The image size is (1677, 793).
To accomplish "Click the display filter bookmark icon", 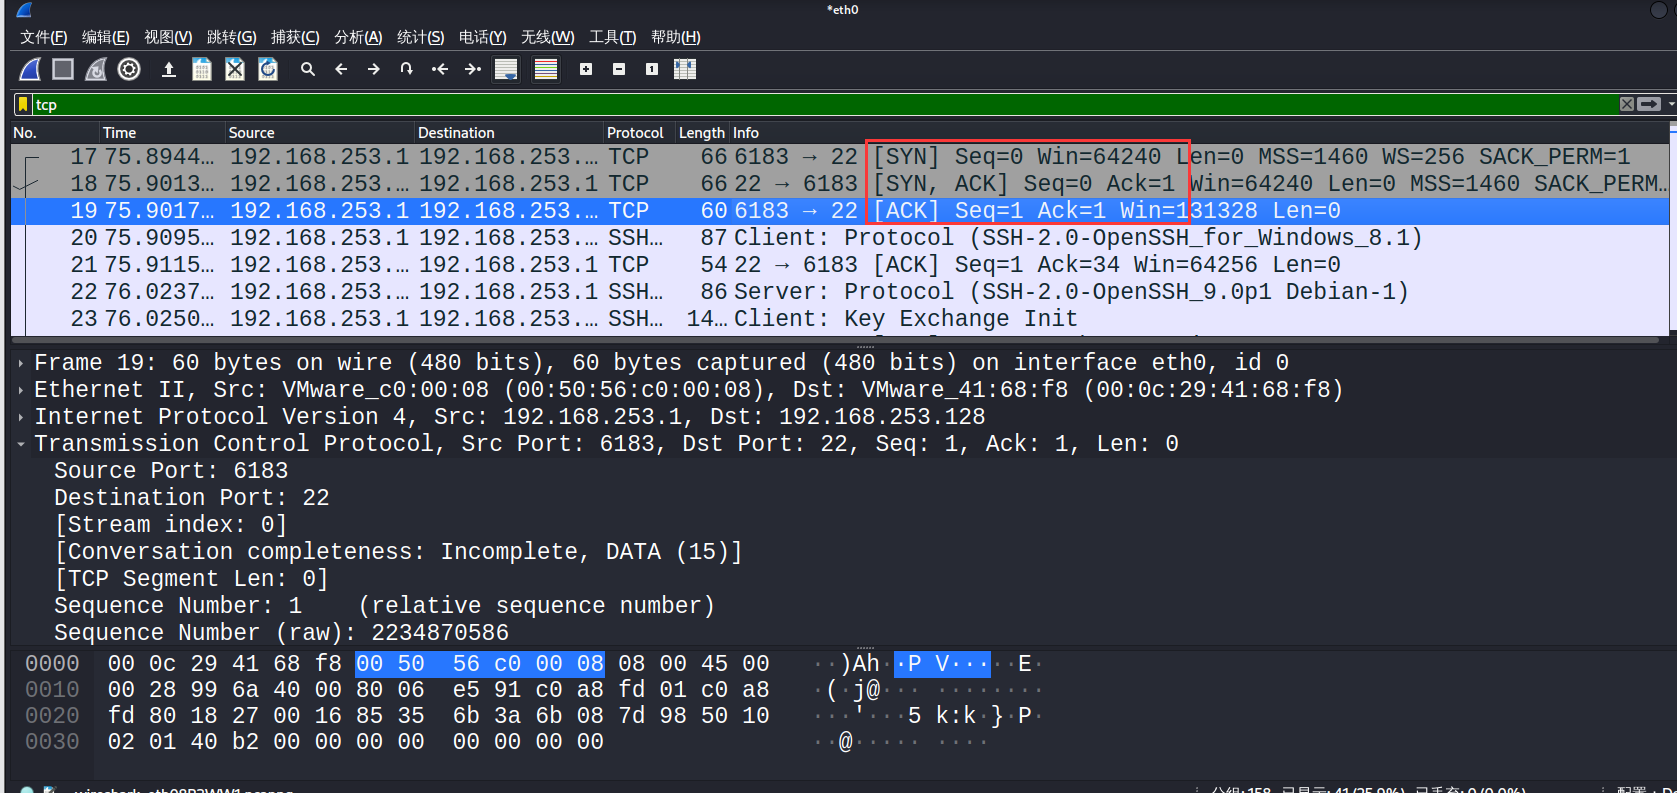I will pyautogui.click(x=23, y=104).
